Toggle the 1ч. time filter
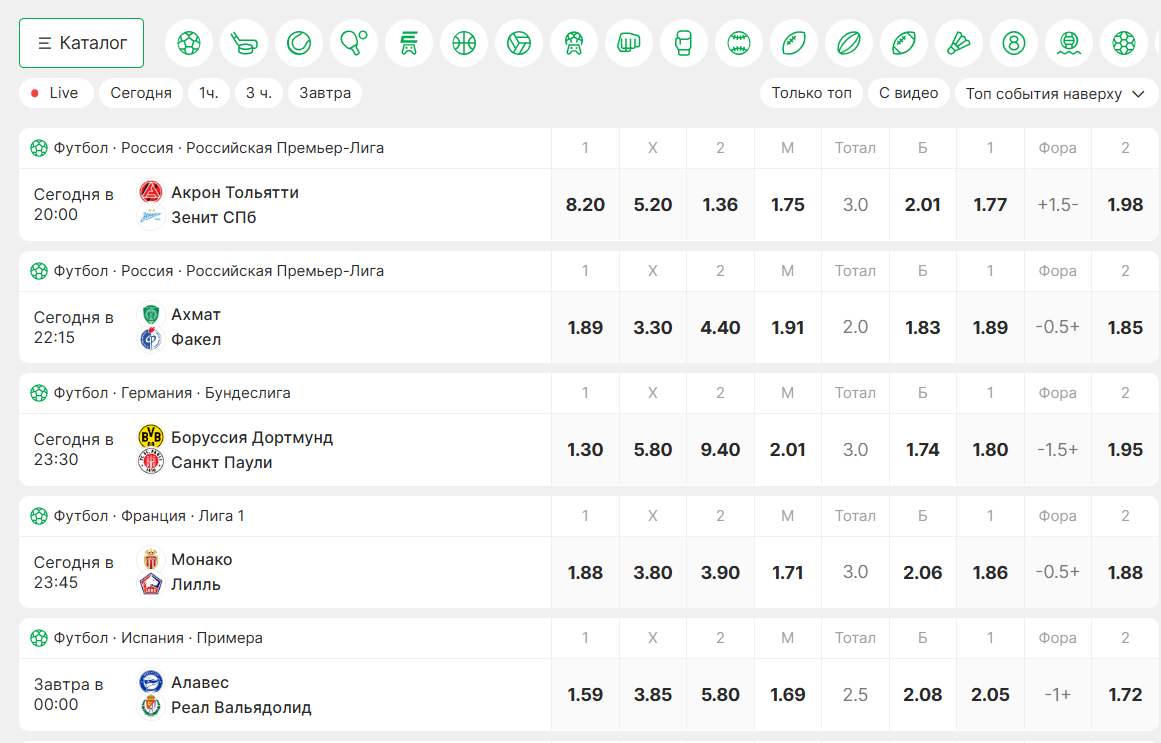This screenshot has height=743, width=1161. [x=209, y=93]
